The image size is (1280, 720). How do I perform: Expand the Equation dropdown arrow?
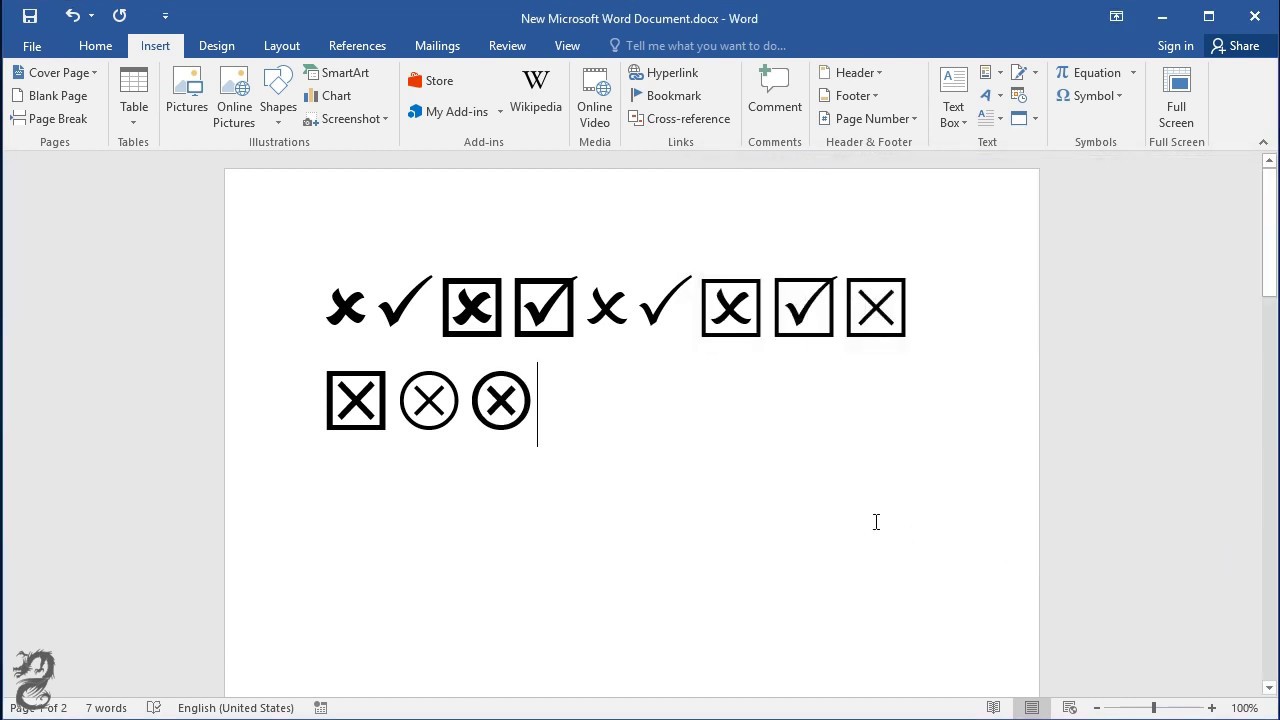1133,73
